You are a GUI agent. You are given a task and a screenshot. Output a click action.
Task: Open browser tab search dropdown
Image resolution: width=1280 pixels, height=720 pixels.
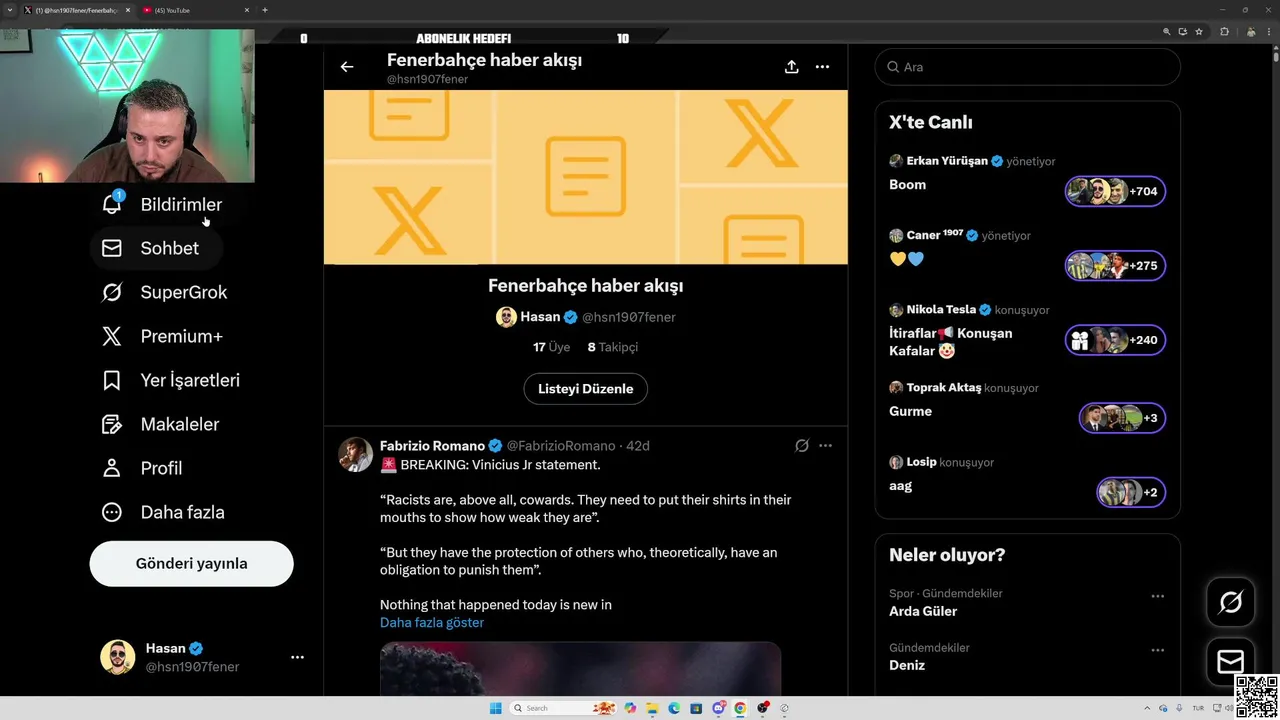click(x=9, y=10)
